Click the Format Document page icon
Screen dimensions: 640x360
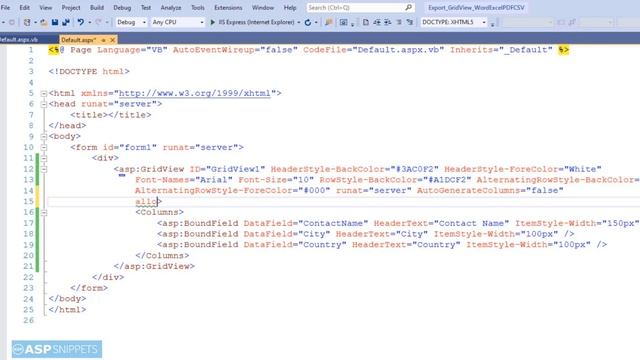click(x=366, y=22)
